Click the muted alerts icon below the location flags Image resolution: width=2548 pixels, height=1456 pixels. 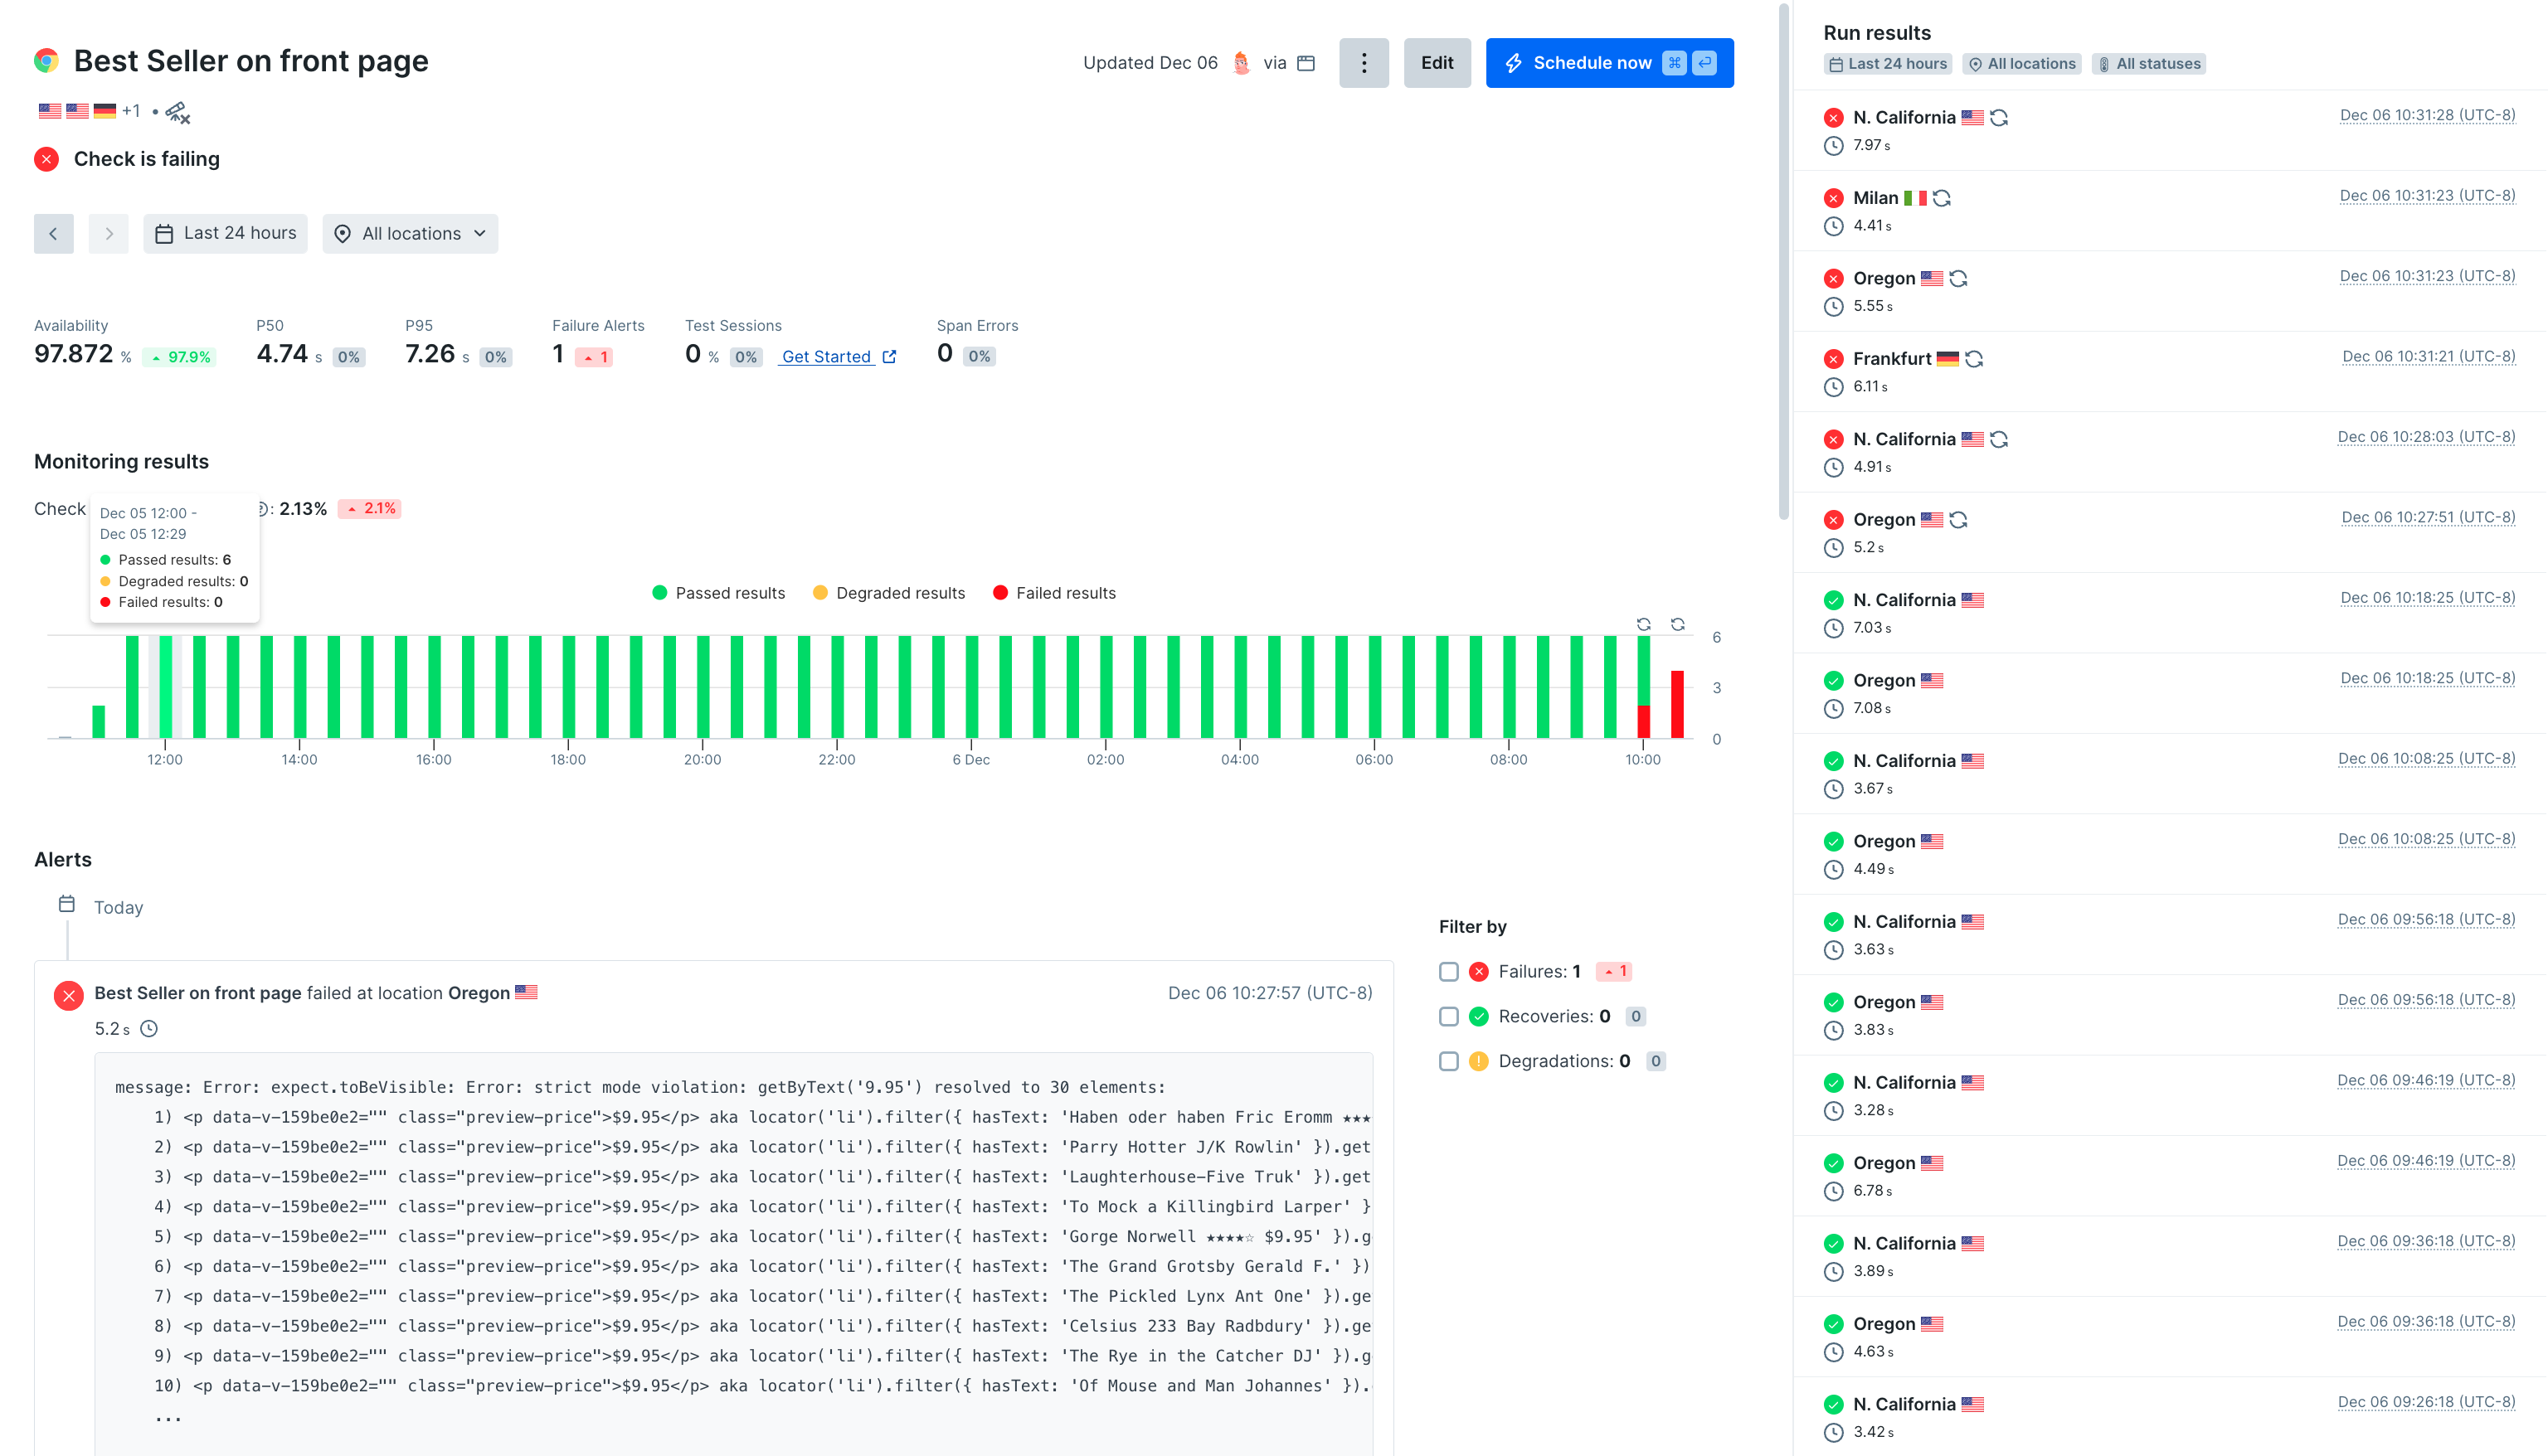click(177, 112)
